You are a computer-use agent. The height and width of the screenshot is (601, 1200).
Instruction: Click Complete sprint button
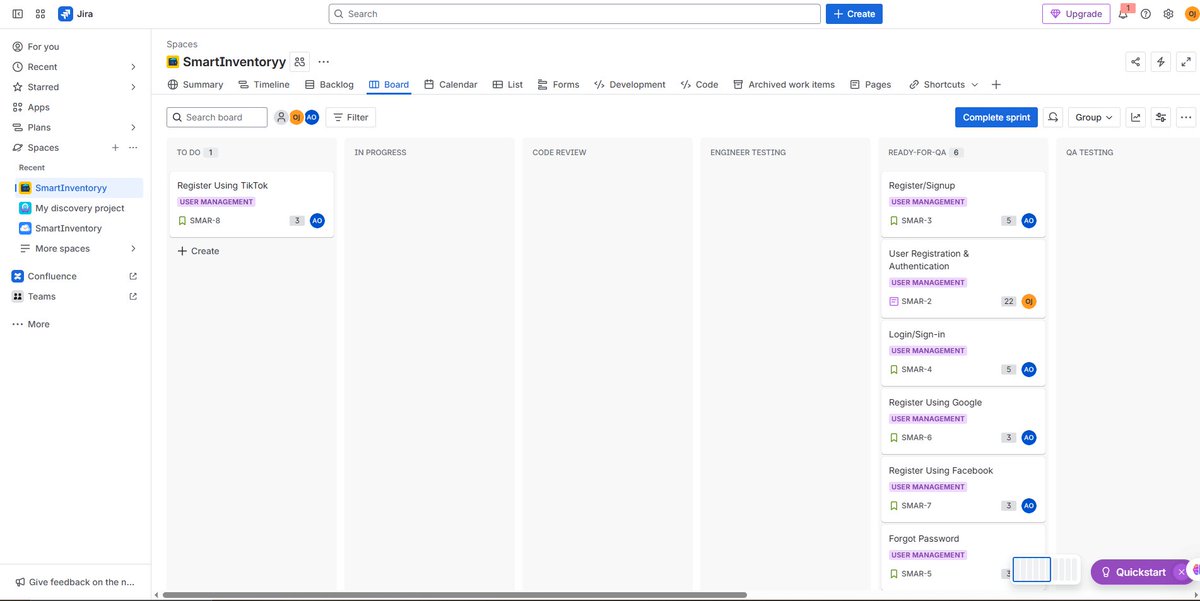point(996,117)
